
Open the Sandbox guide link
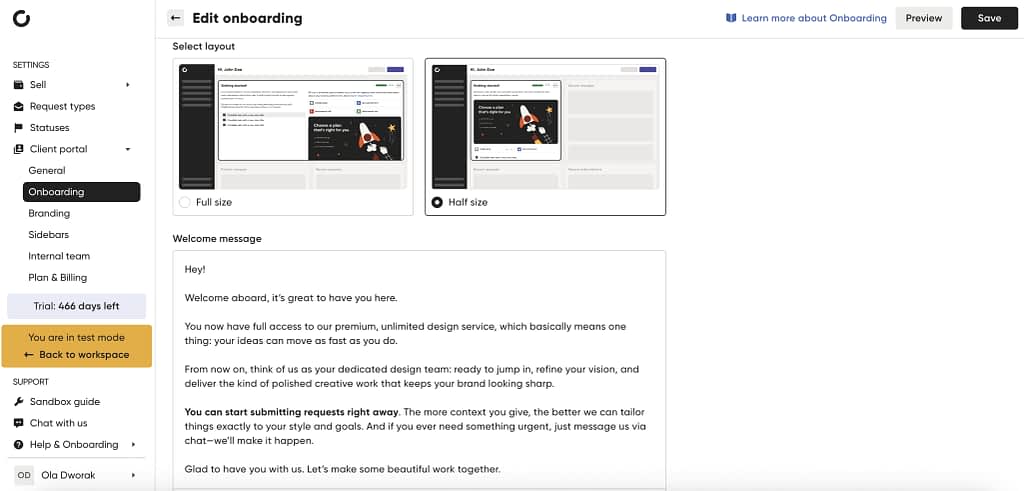(x=65, y=402)
